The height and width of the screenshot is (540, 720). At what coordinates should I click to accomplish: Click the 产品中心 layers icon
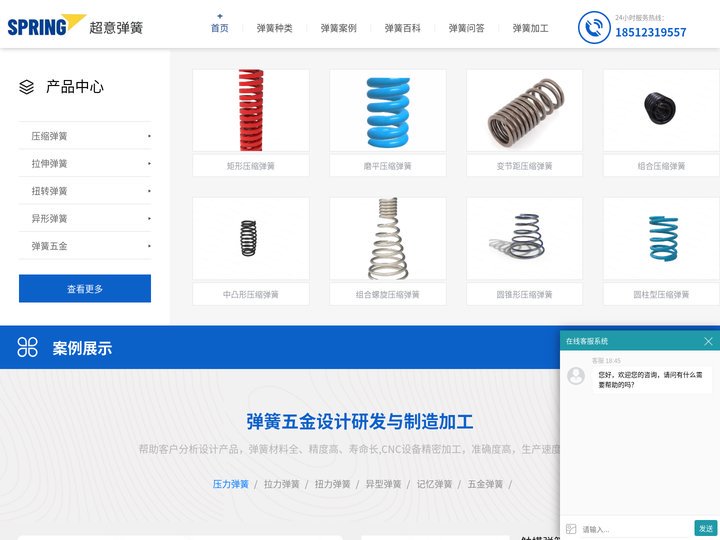[27, 87]
